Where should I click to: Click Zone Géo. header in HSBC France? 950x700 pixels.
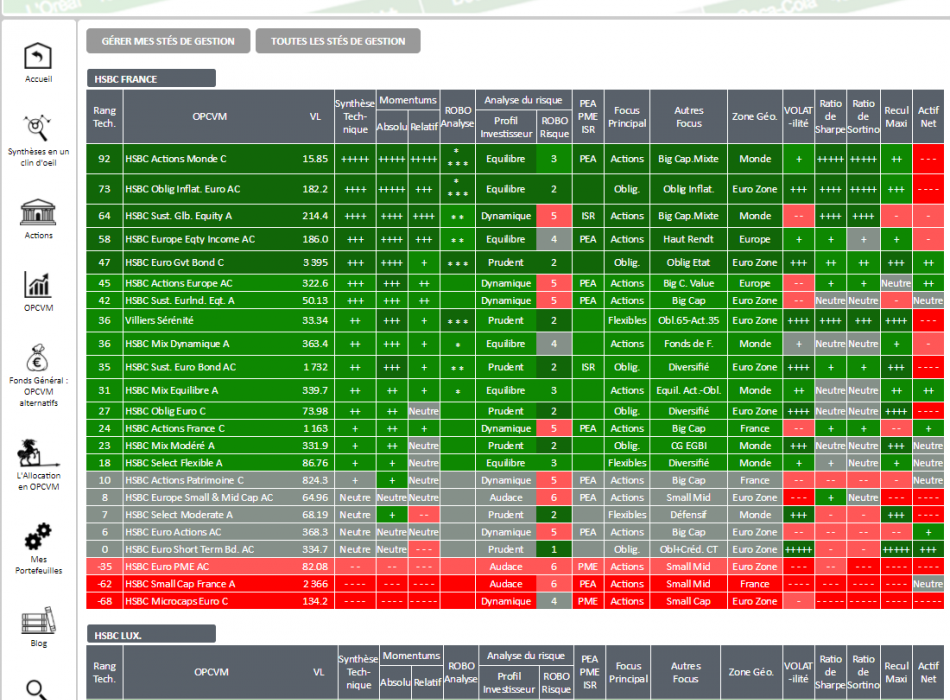pyautogui.click(x=754, y=117)
